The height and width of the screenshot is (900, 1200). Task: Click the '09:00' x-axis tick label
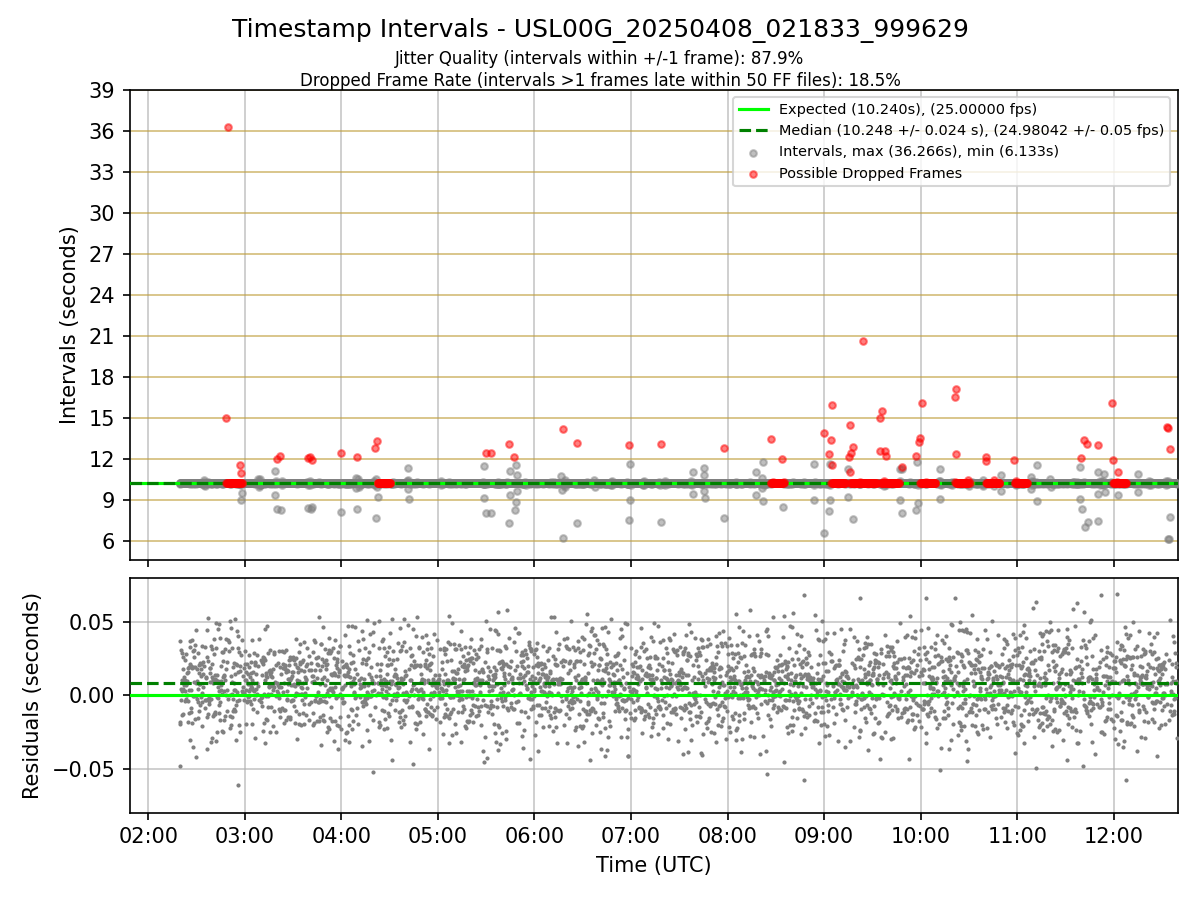pos(824,834)
